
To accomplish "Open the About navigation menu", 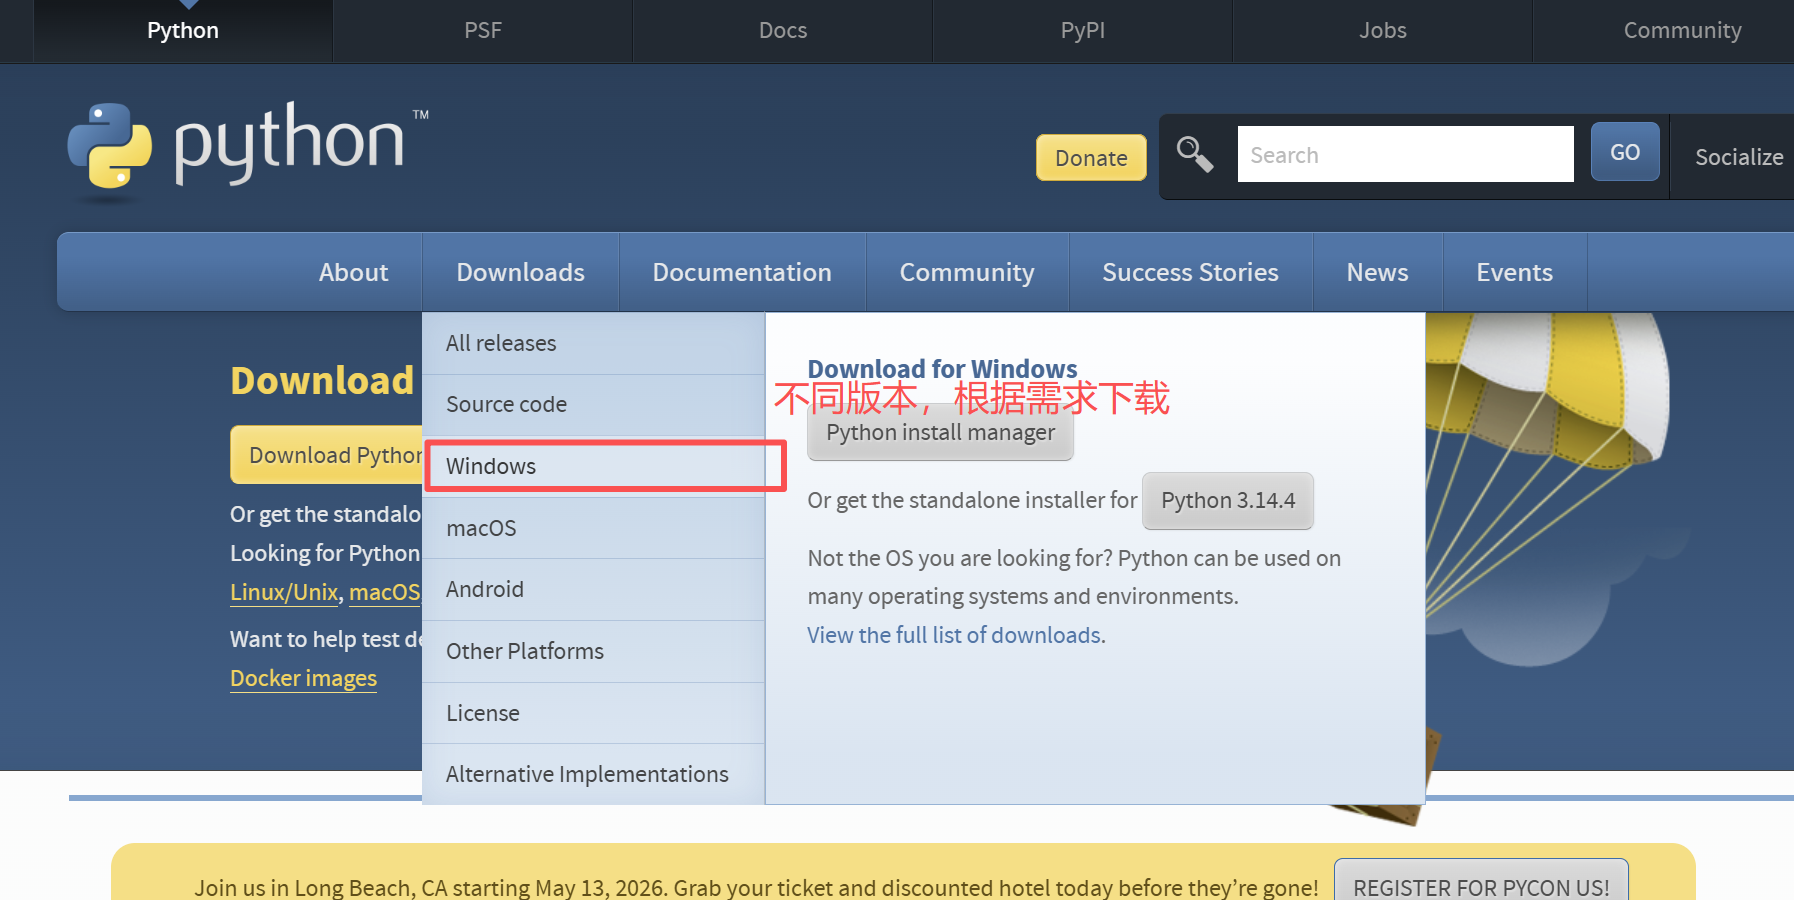I will (x=353, y=272).
